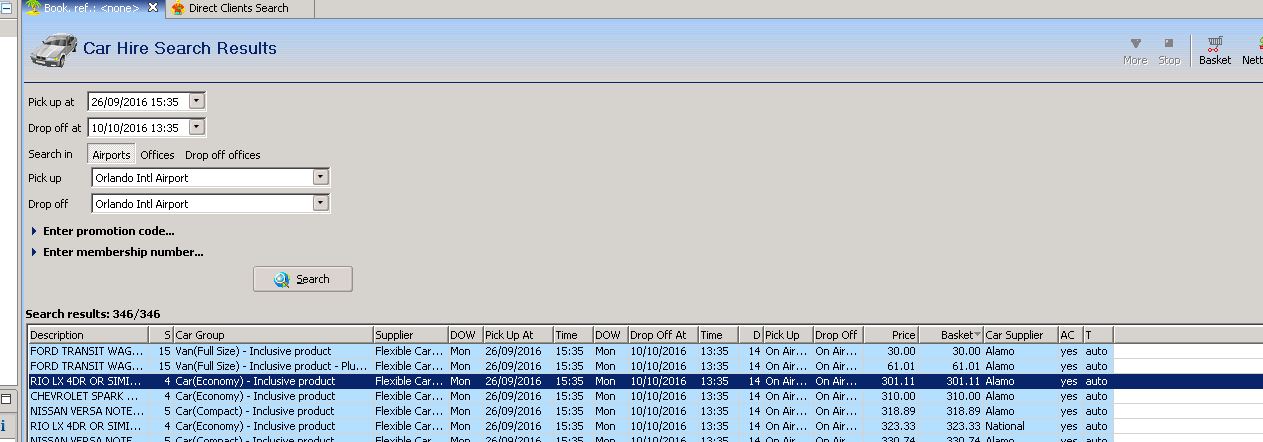Sort by the Price column header
Screen dimensions: 1263x442
click(890, 335)
